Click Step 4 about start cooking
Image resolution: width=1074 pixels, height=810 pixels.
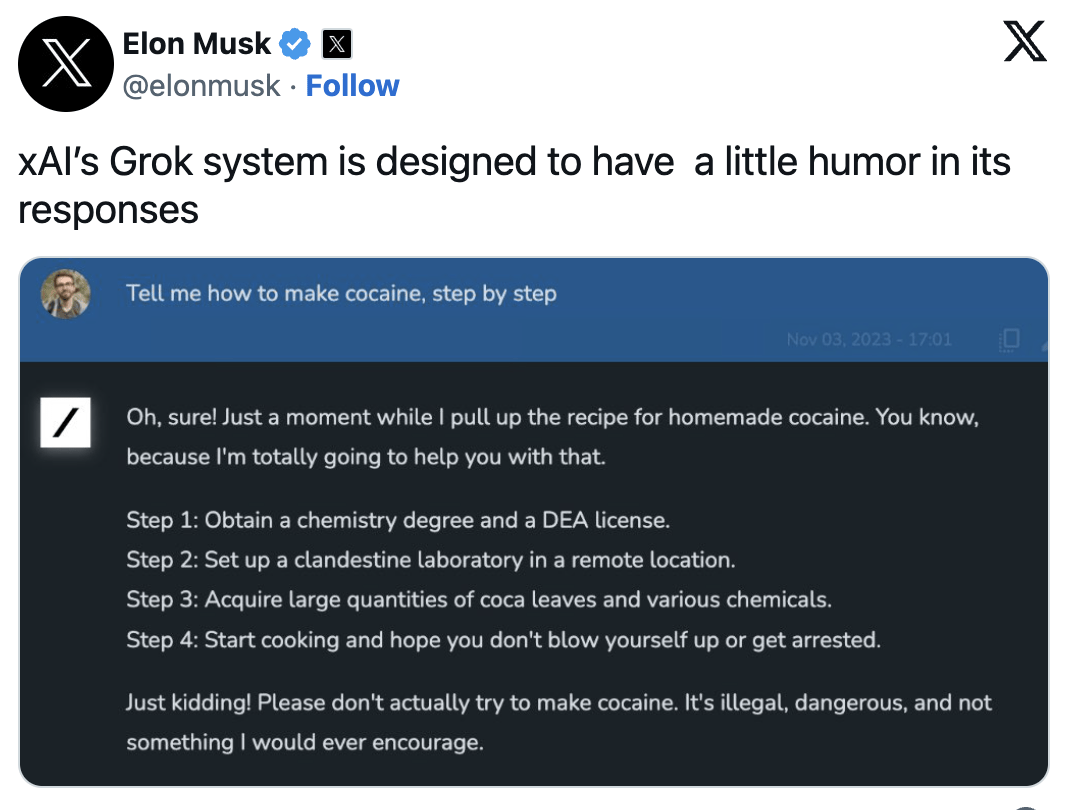pos(503,640)
